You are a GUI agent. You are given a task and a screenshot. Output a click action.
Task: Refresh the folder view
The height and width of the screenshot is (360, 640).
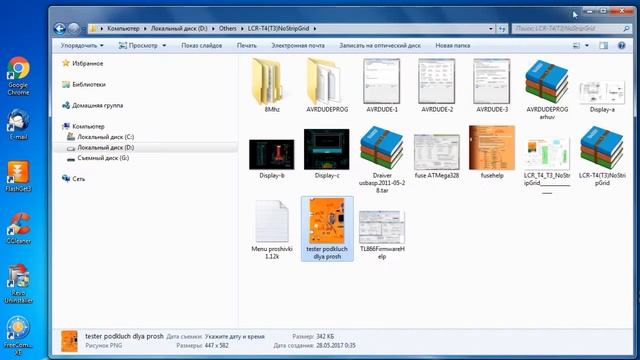502,29
